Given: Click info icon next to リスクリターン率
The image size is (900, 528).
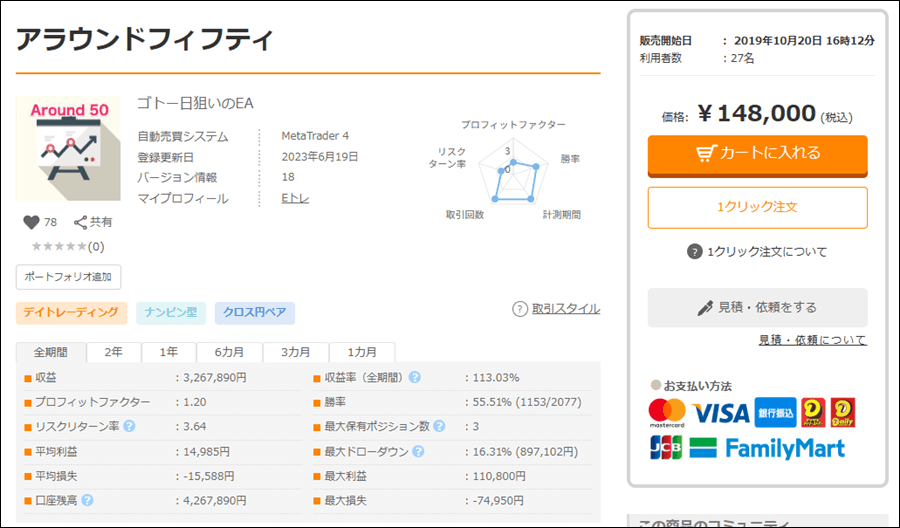Looking at the screenshot, I should coord(129,426).
